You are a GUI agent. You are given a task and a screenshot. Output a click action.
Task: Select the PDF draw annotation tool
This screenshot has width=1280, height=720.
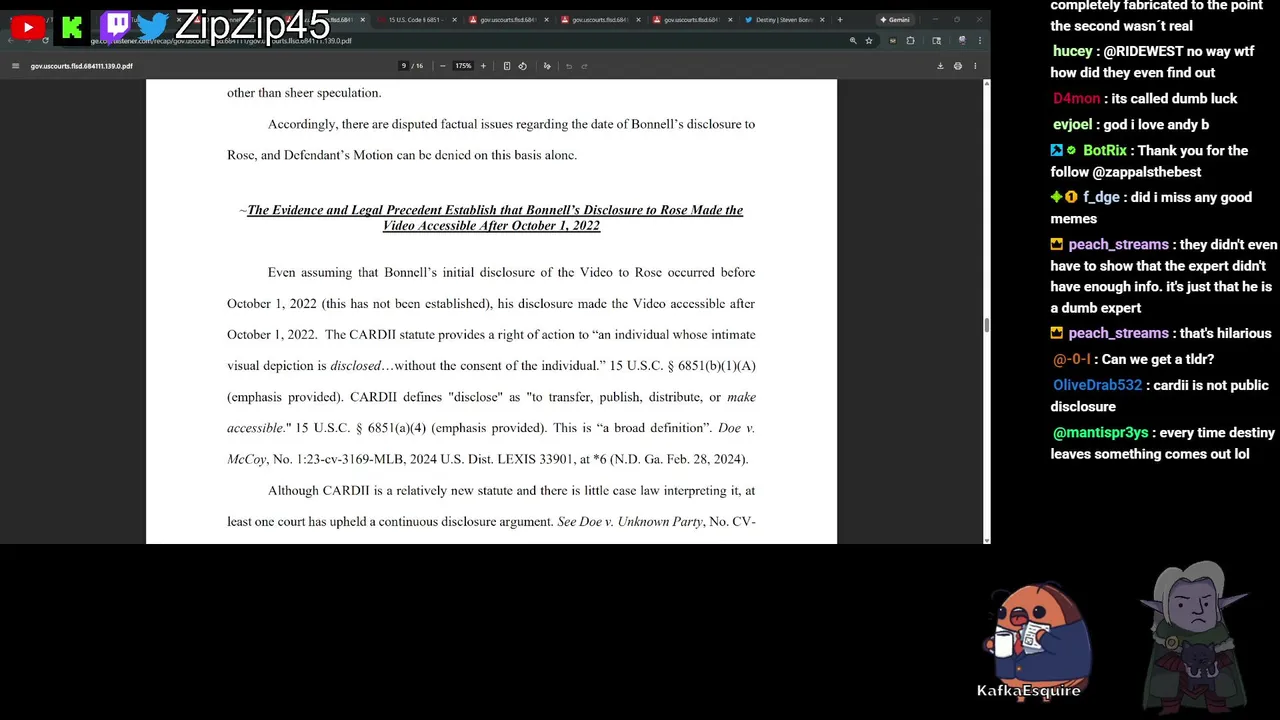(x=547, y=66)
